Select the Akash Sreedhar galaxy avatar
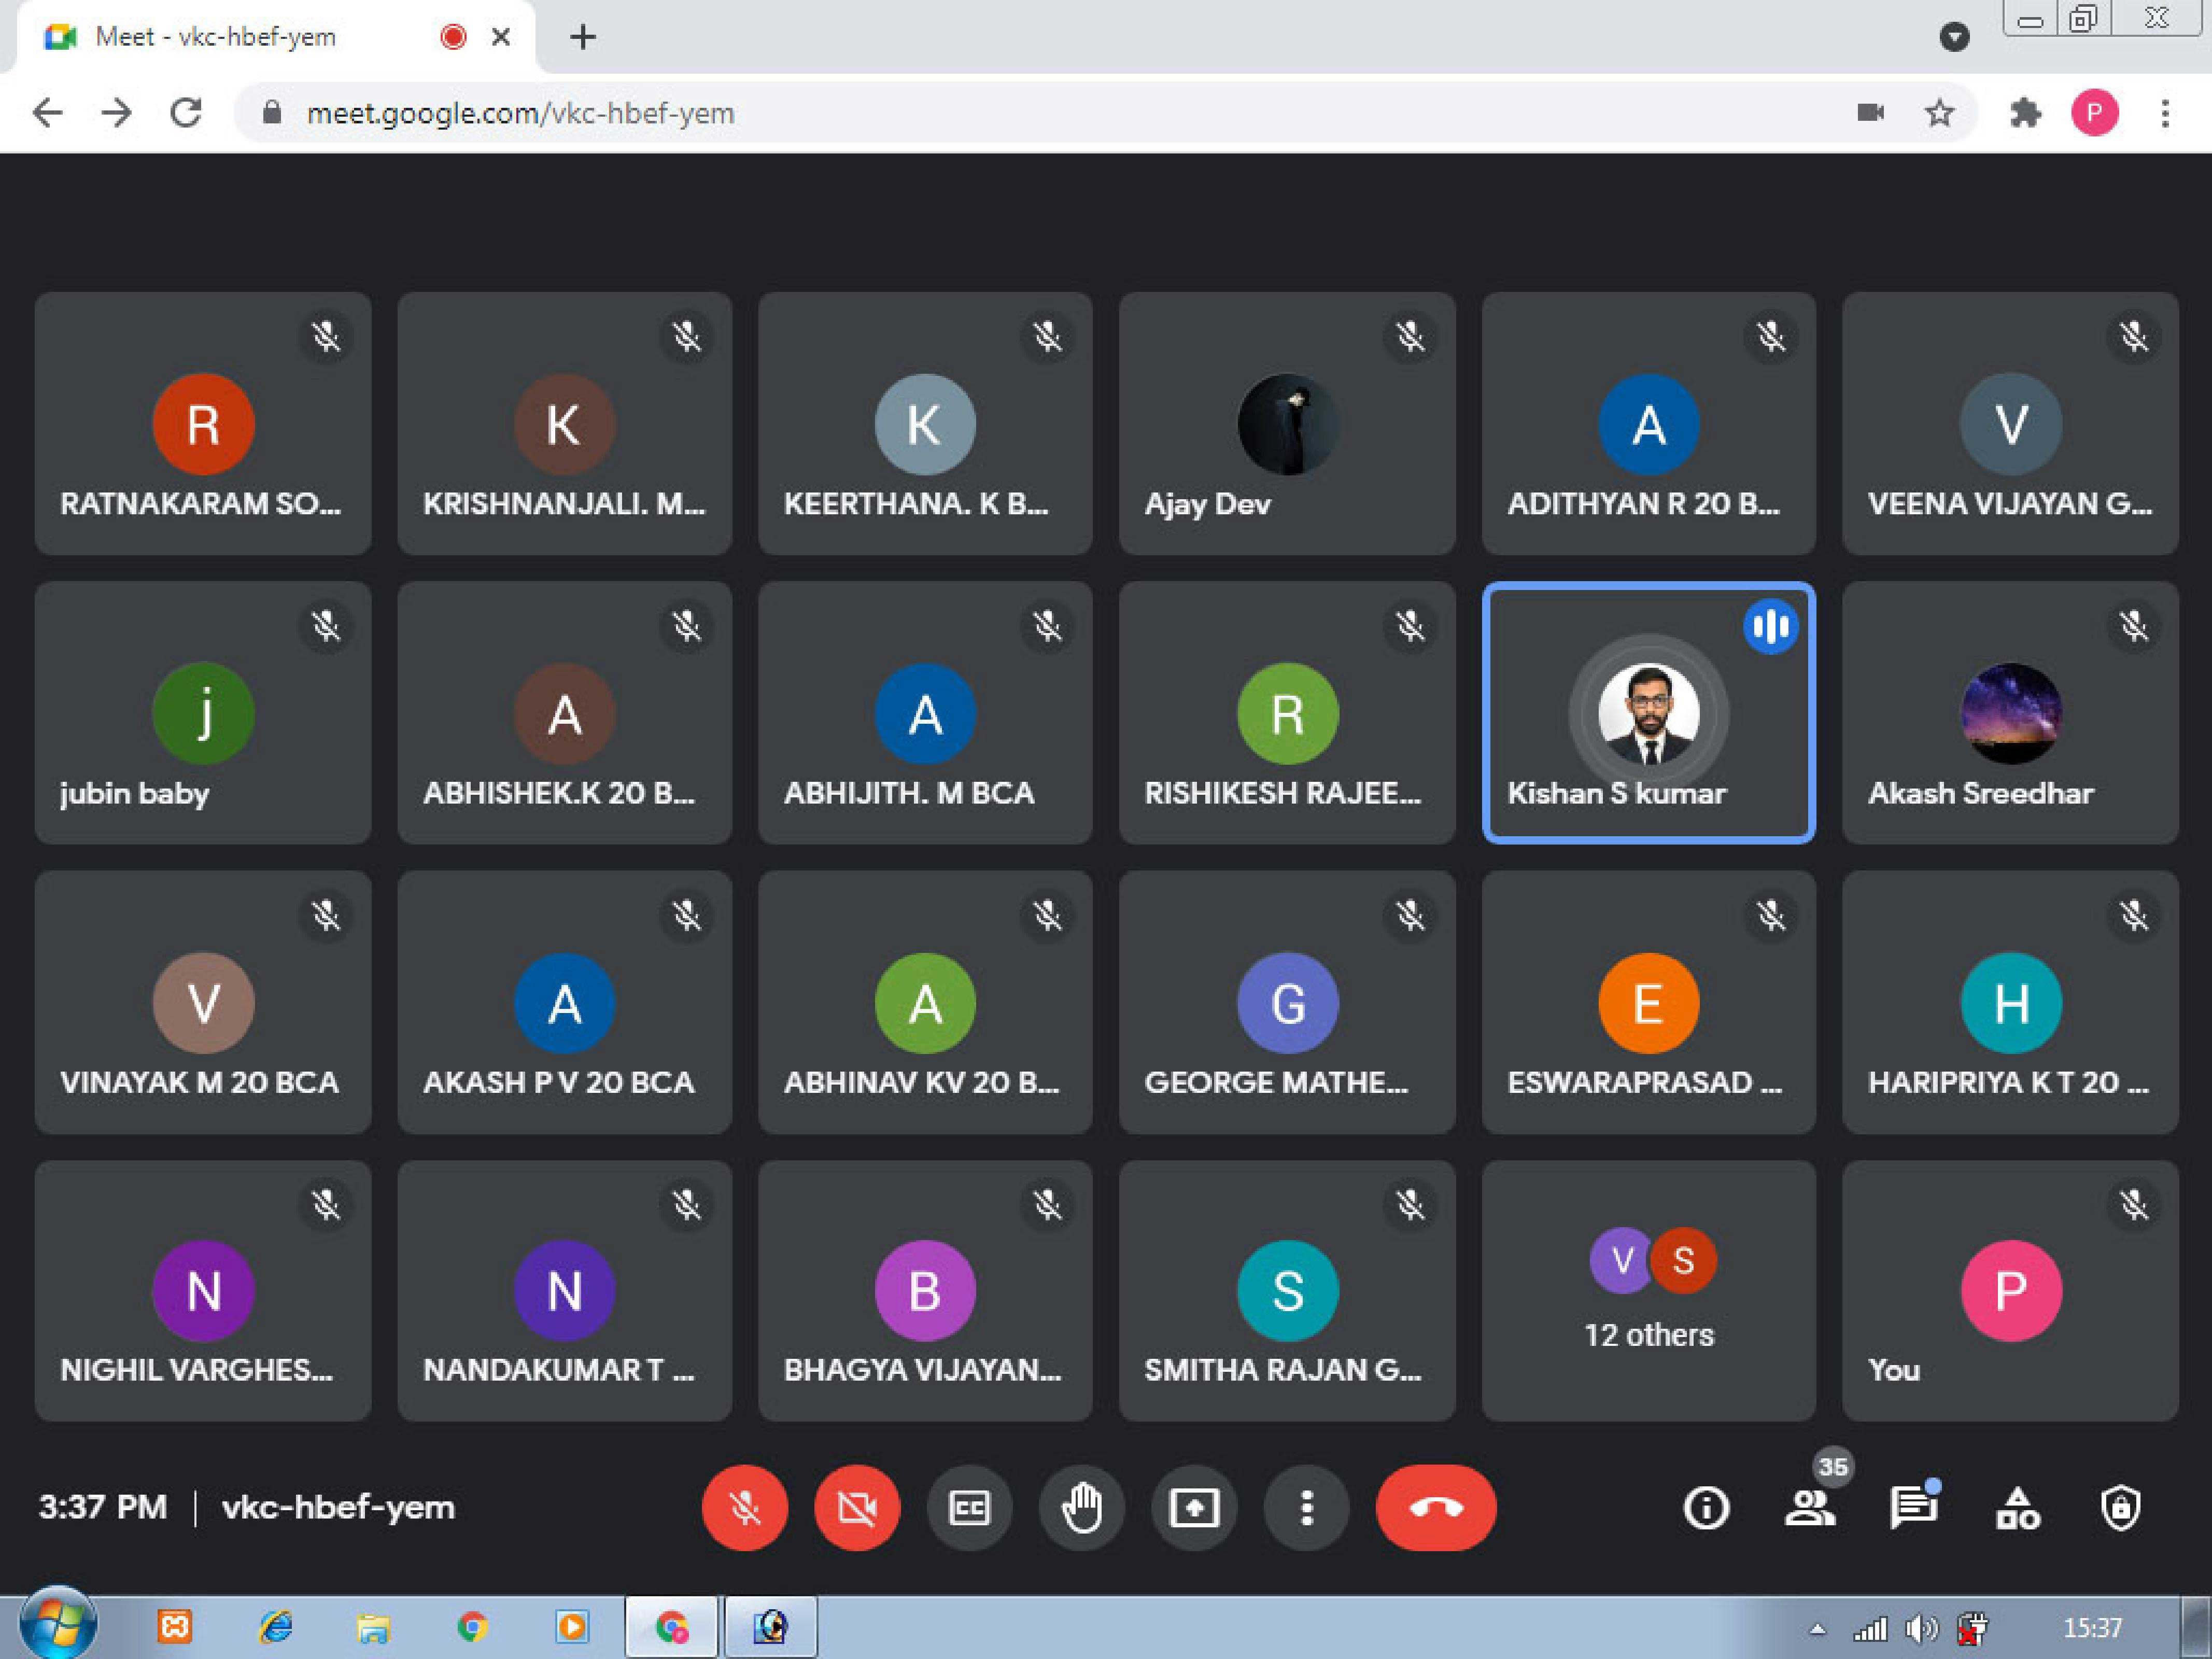This screenshot has height=1659, width=2212. point(2011,714)
